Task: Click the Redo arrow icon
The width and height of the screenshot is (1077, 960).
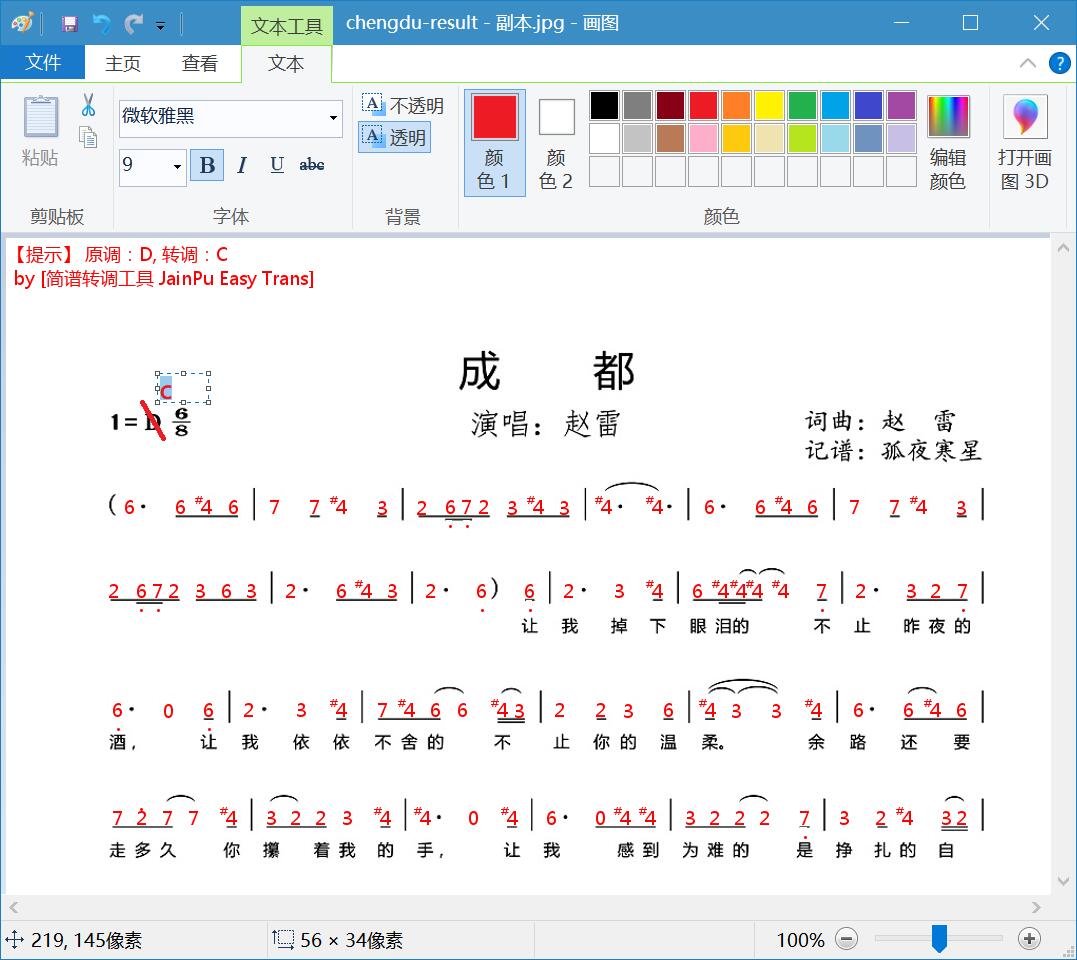Action: (133, 22)
